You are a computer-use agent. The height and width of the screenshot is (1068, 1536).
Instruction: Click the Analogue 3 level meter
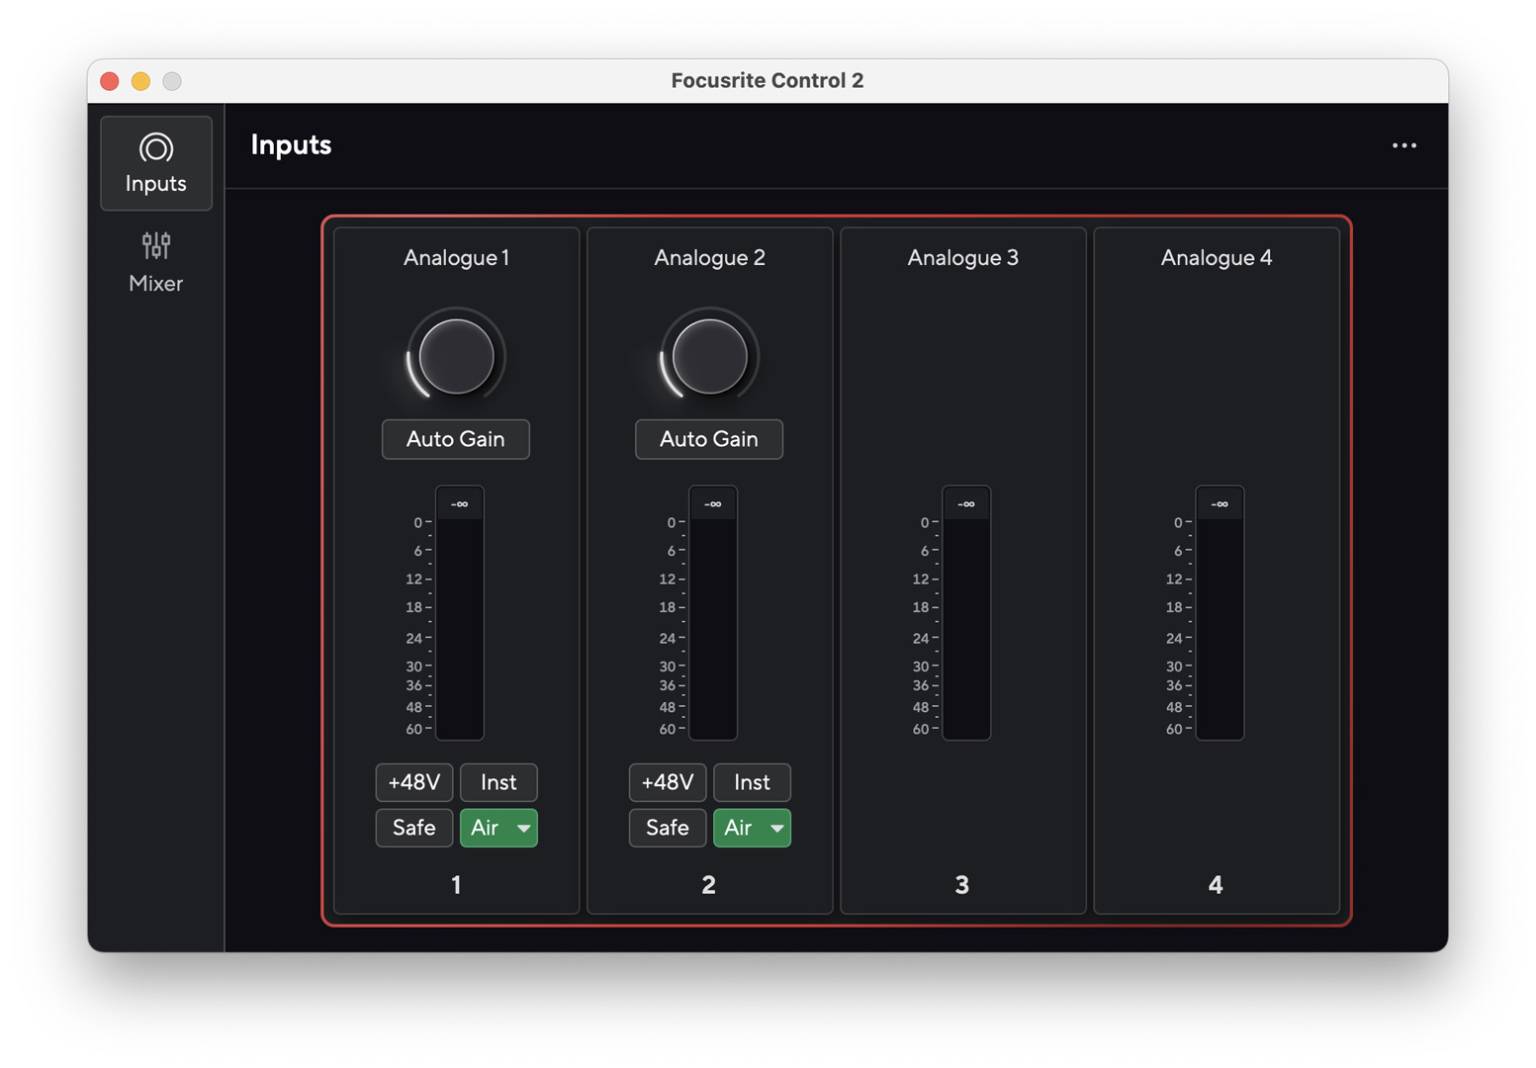964,615
